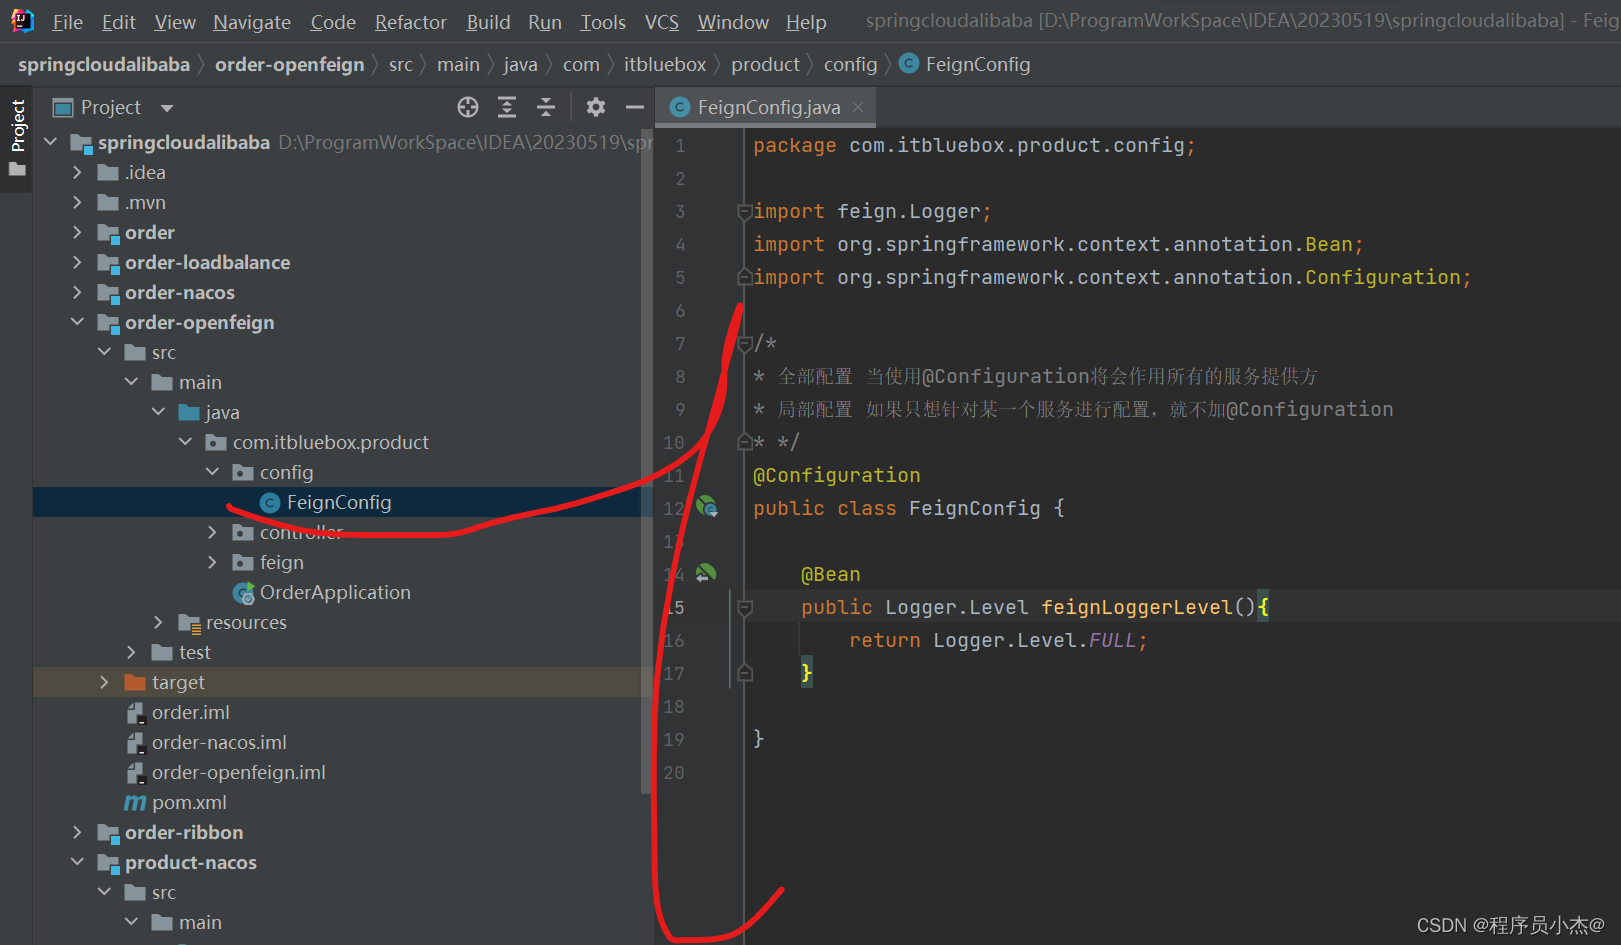The width and height of the screenshot is (1621, 945).
Task: Expand the test folder
Action: pyautogui.click(x=131, y=652)
